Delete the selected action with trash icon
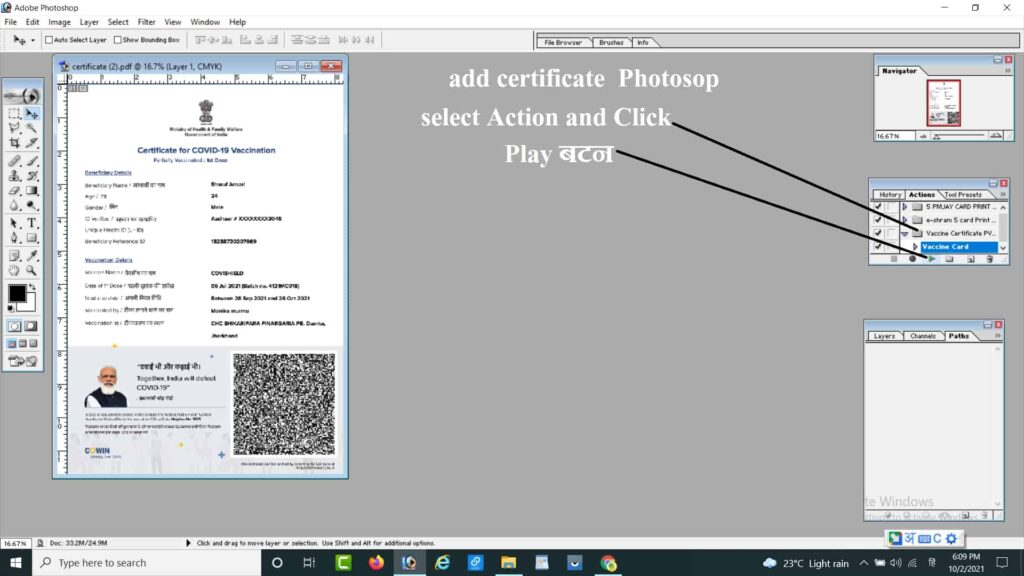 [989, 259]
